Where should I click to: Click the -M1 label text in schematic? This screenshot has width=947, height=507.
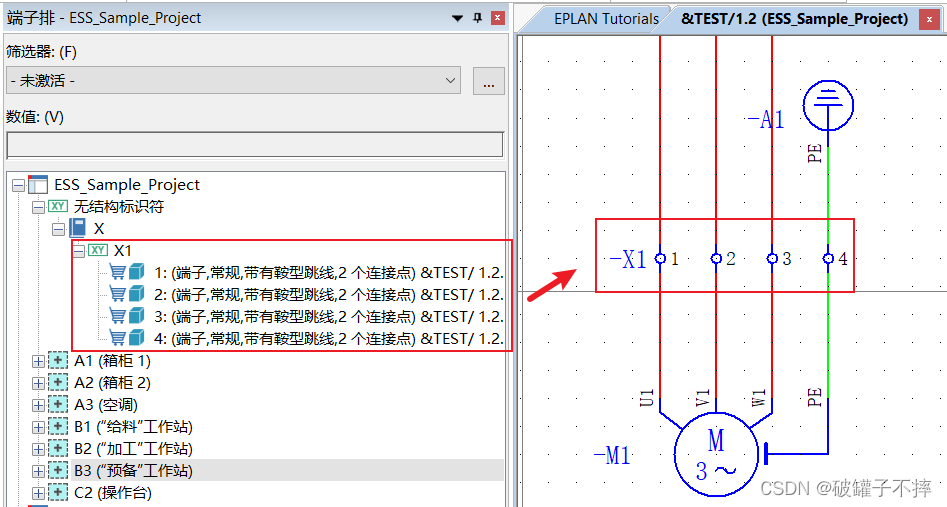[x=612, y=455]
